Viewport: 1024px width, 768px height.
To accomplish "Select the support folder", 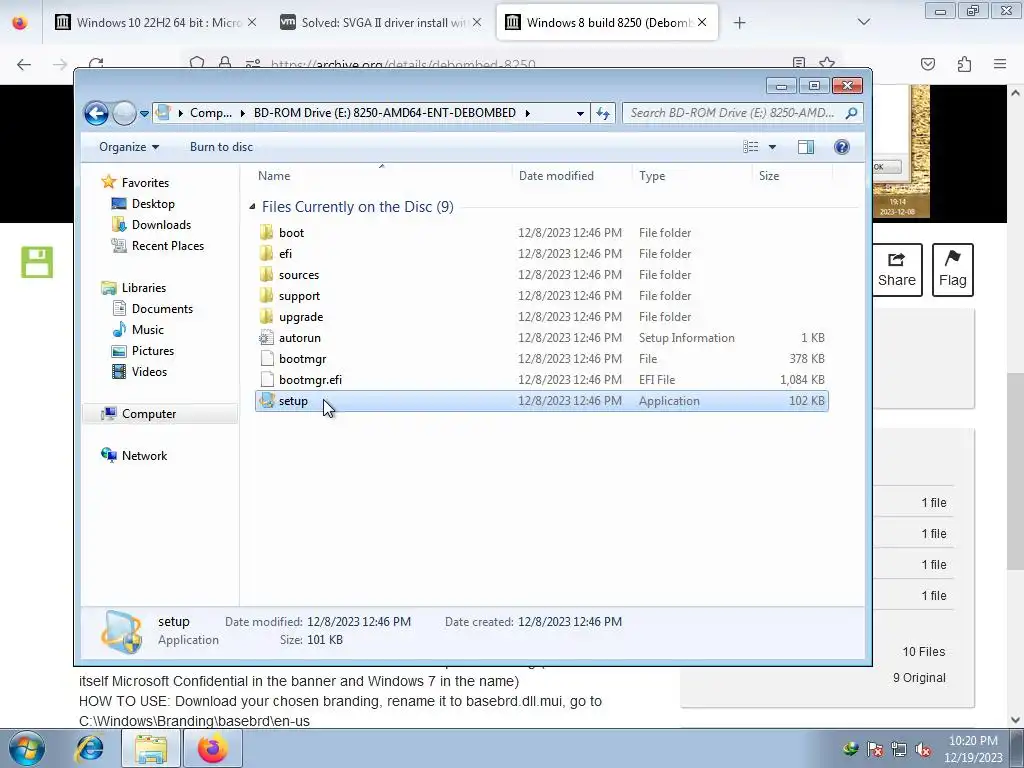I will [542, 296].
